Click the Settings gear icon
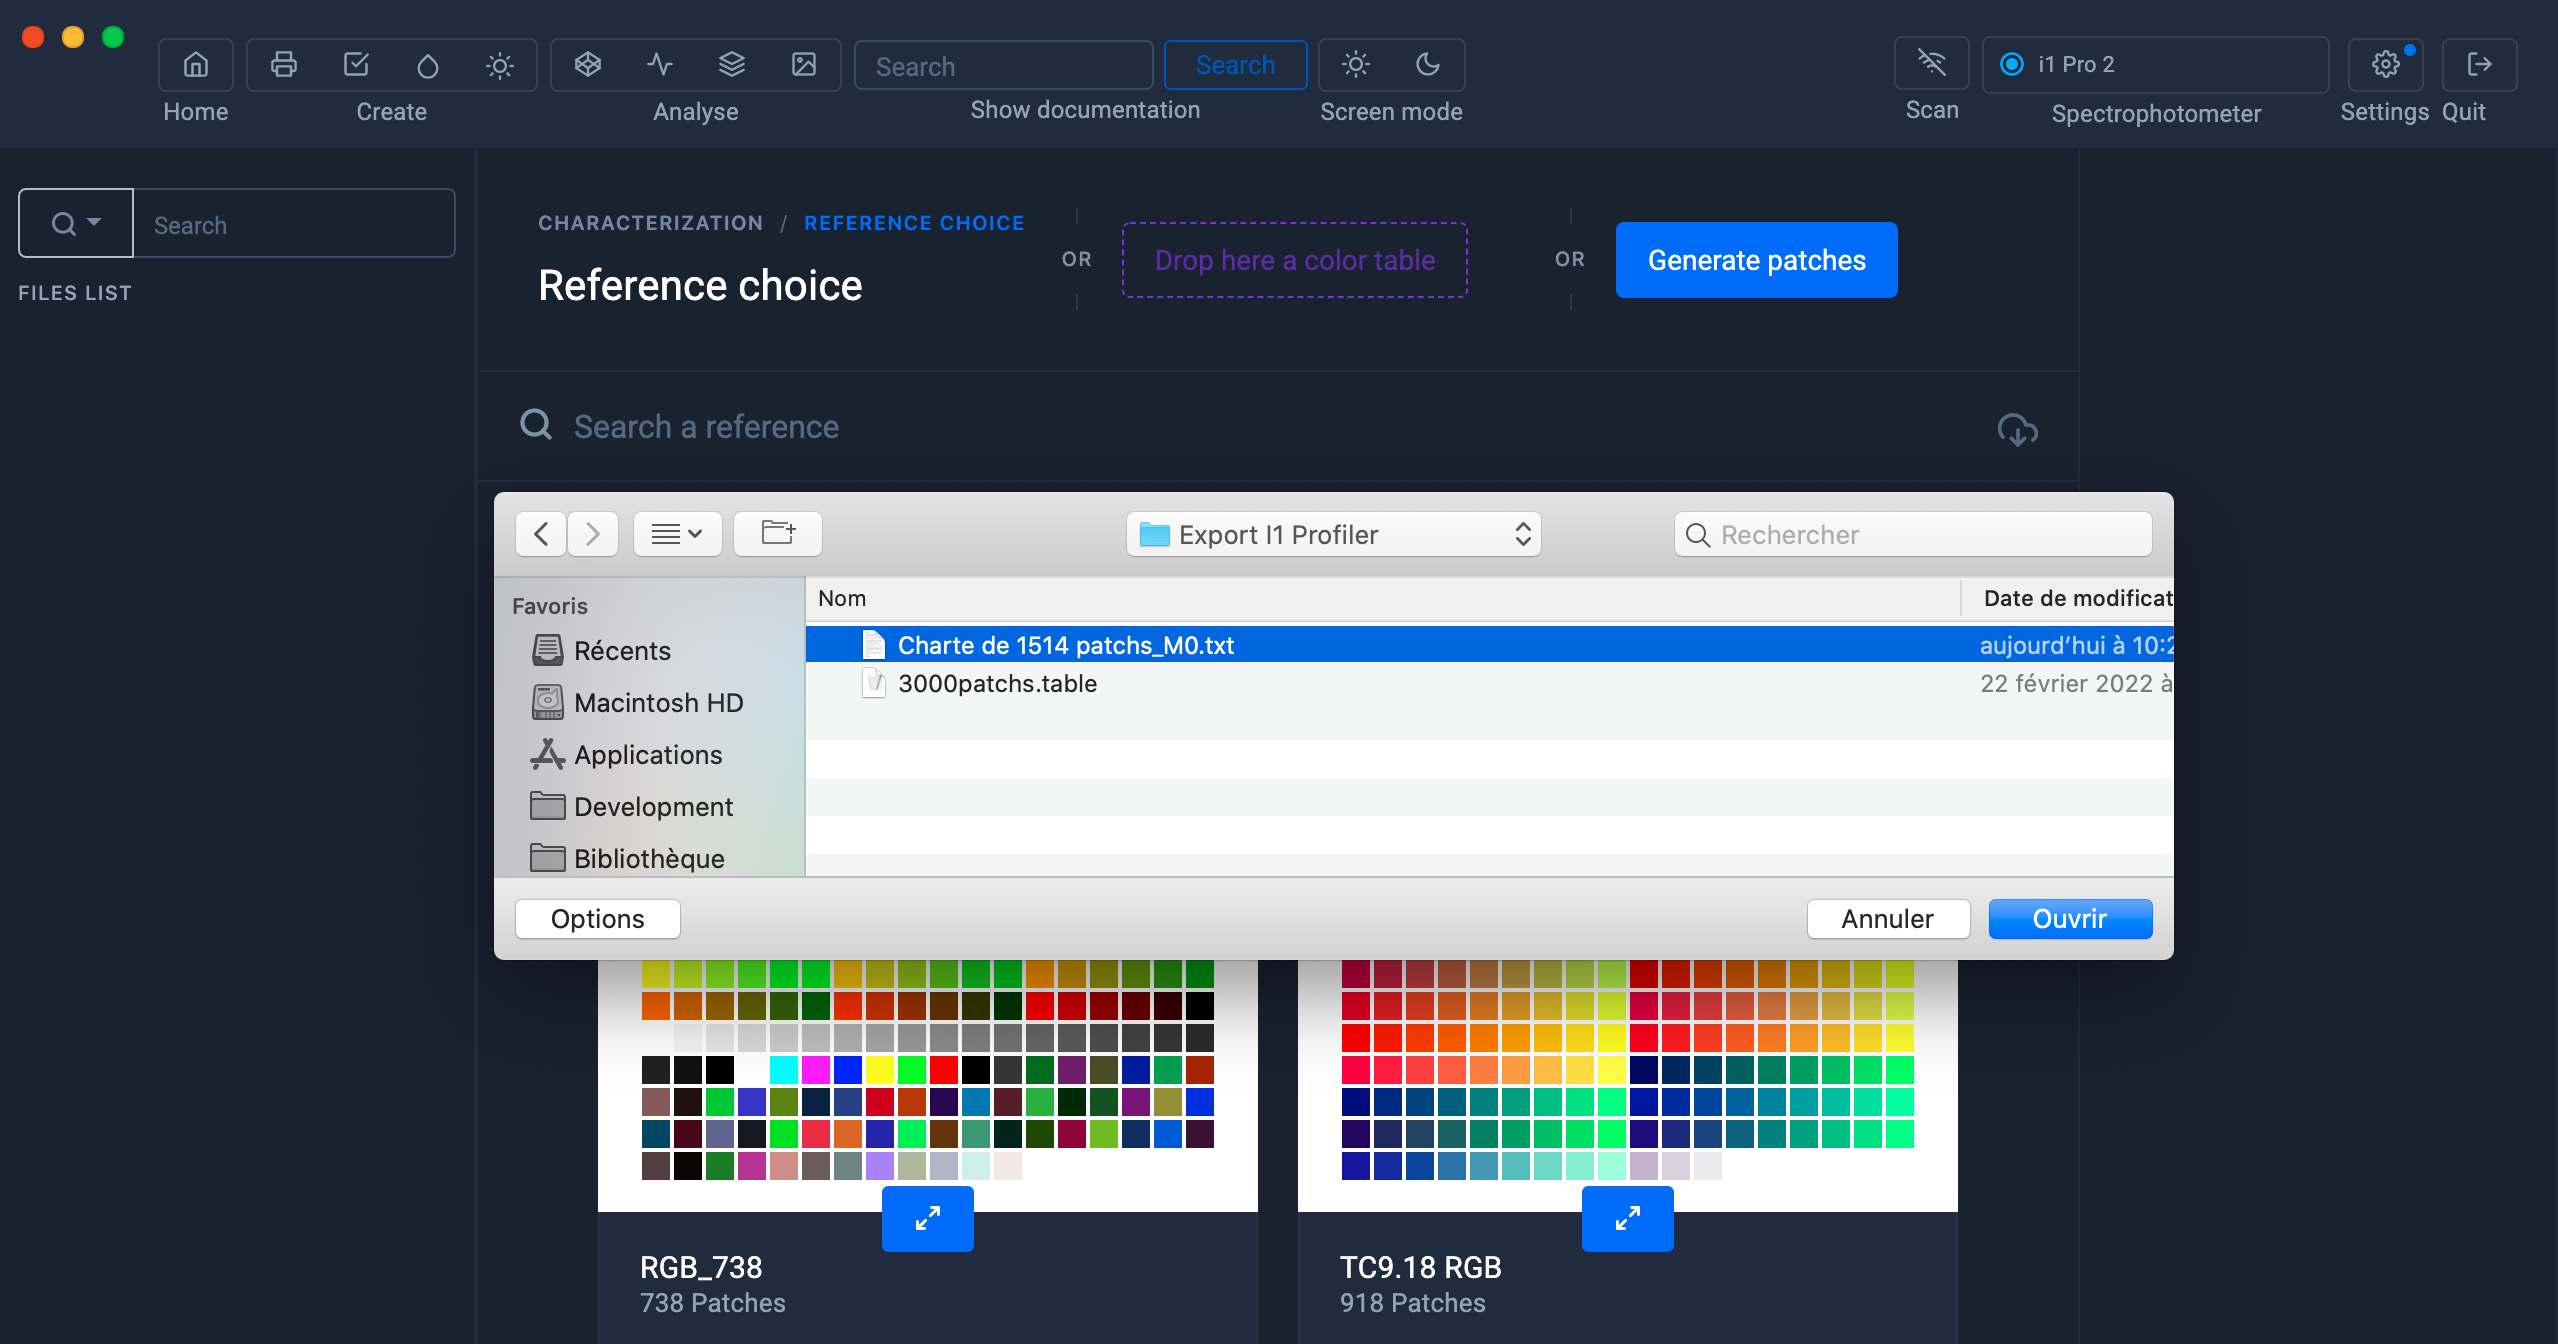Image resolution: width=2558 pixels, height=1344 pixels. [x=2384, y=64]
